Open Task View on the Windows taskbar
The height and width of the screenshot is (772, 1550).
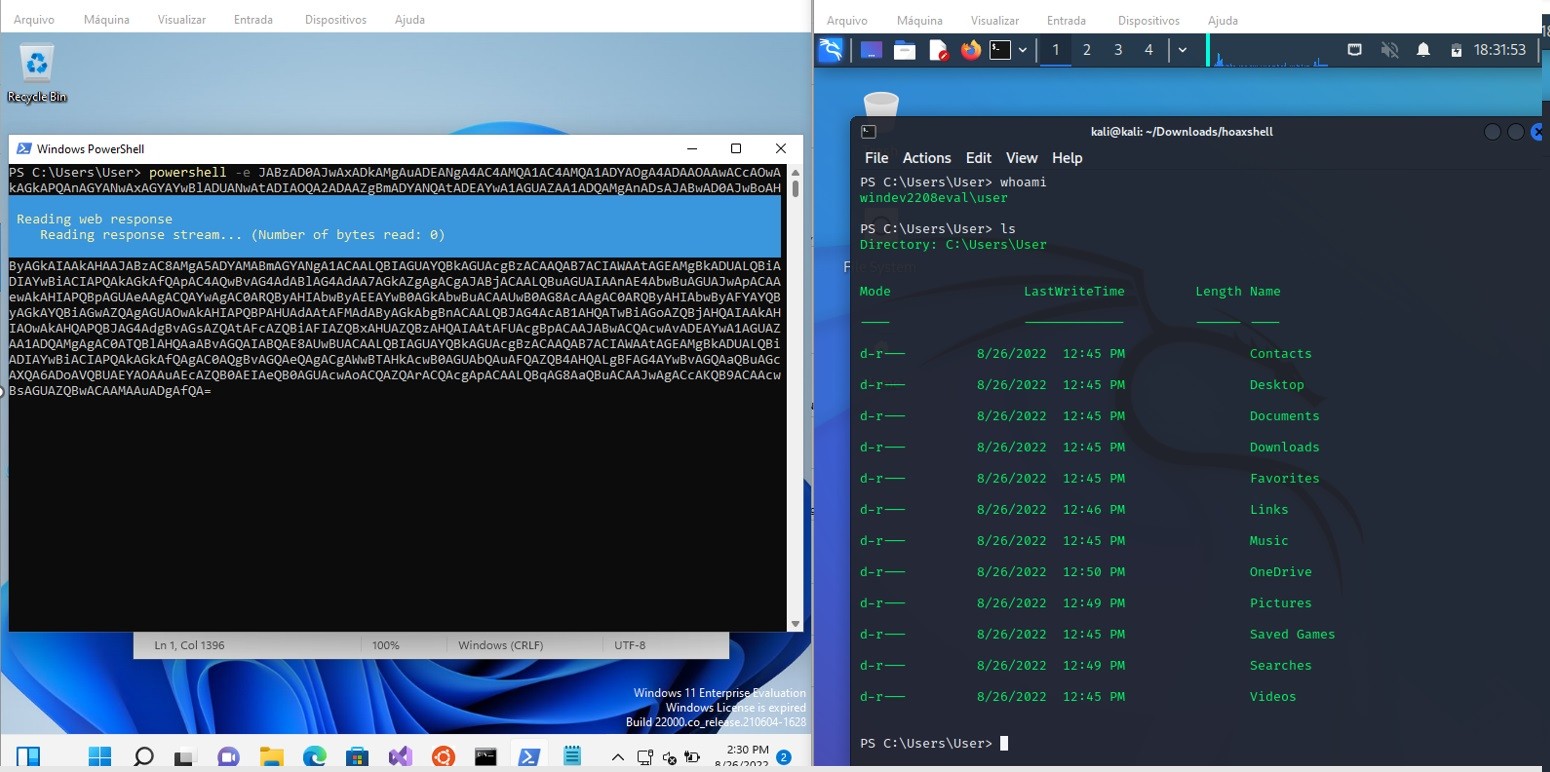(x=185, y=757)
